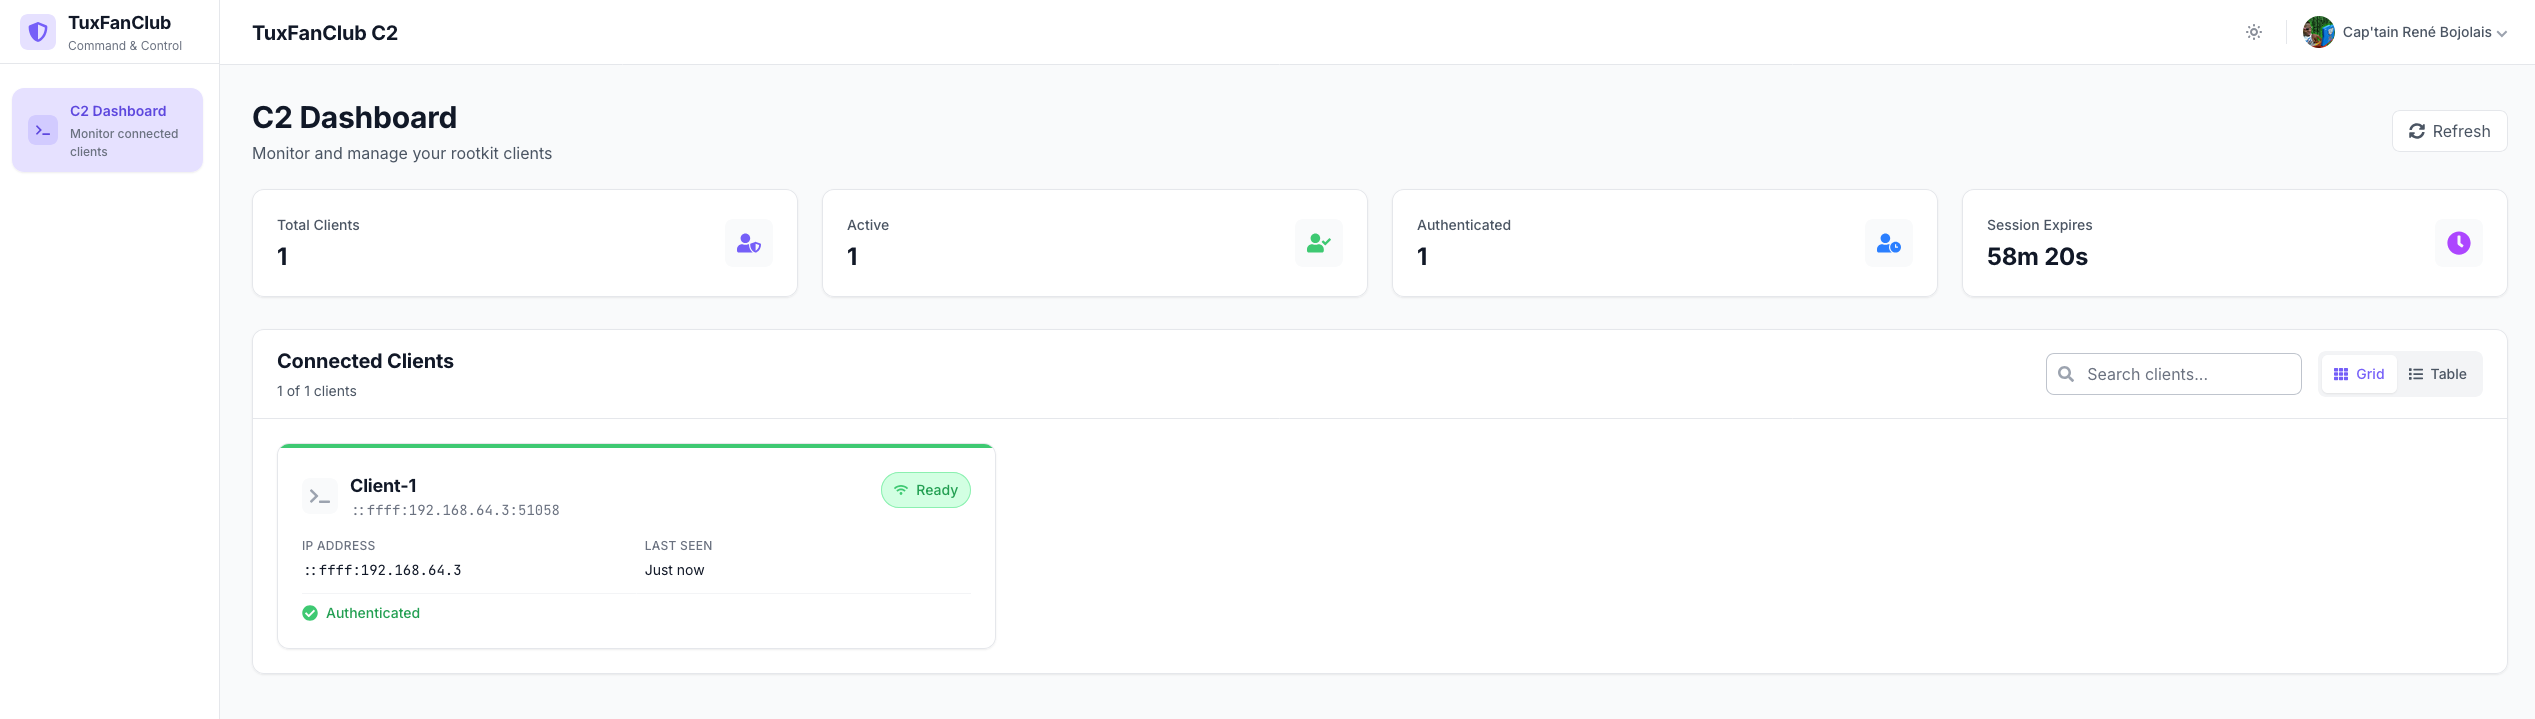Click the user avatar picture
Image resolution: width=2535 pixels, height=719 pixels.
point(2318,32)
